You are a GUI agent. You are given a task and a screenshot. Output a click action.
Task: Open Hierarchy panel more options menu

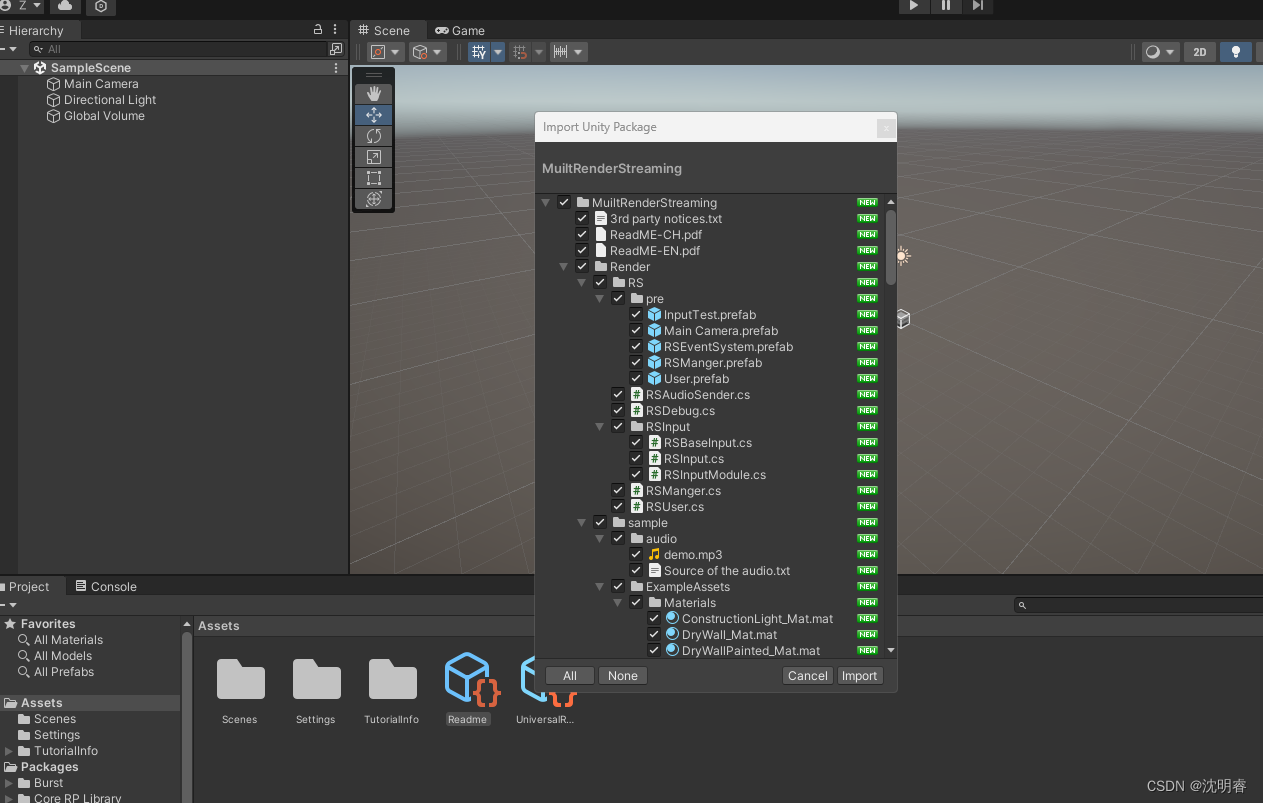(x=335, y=30)
